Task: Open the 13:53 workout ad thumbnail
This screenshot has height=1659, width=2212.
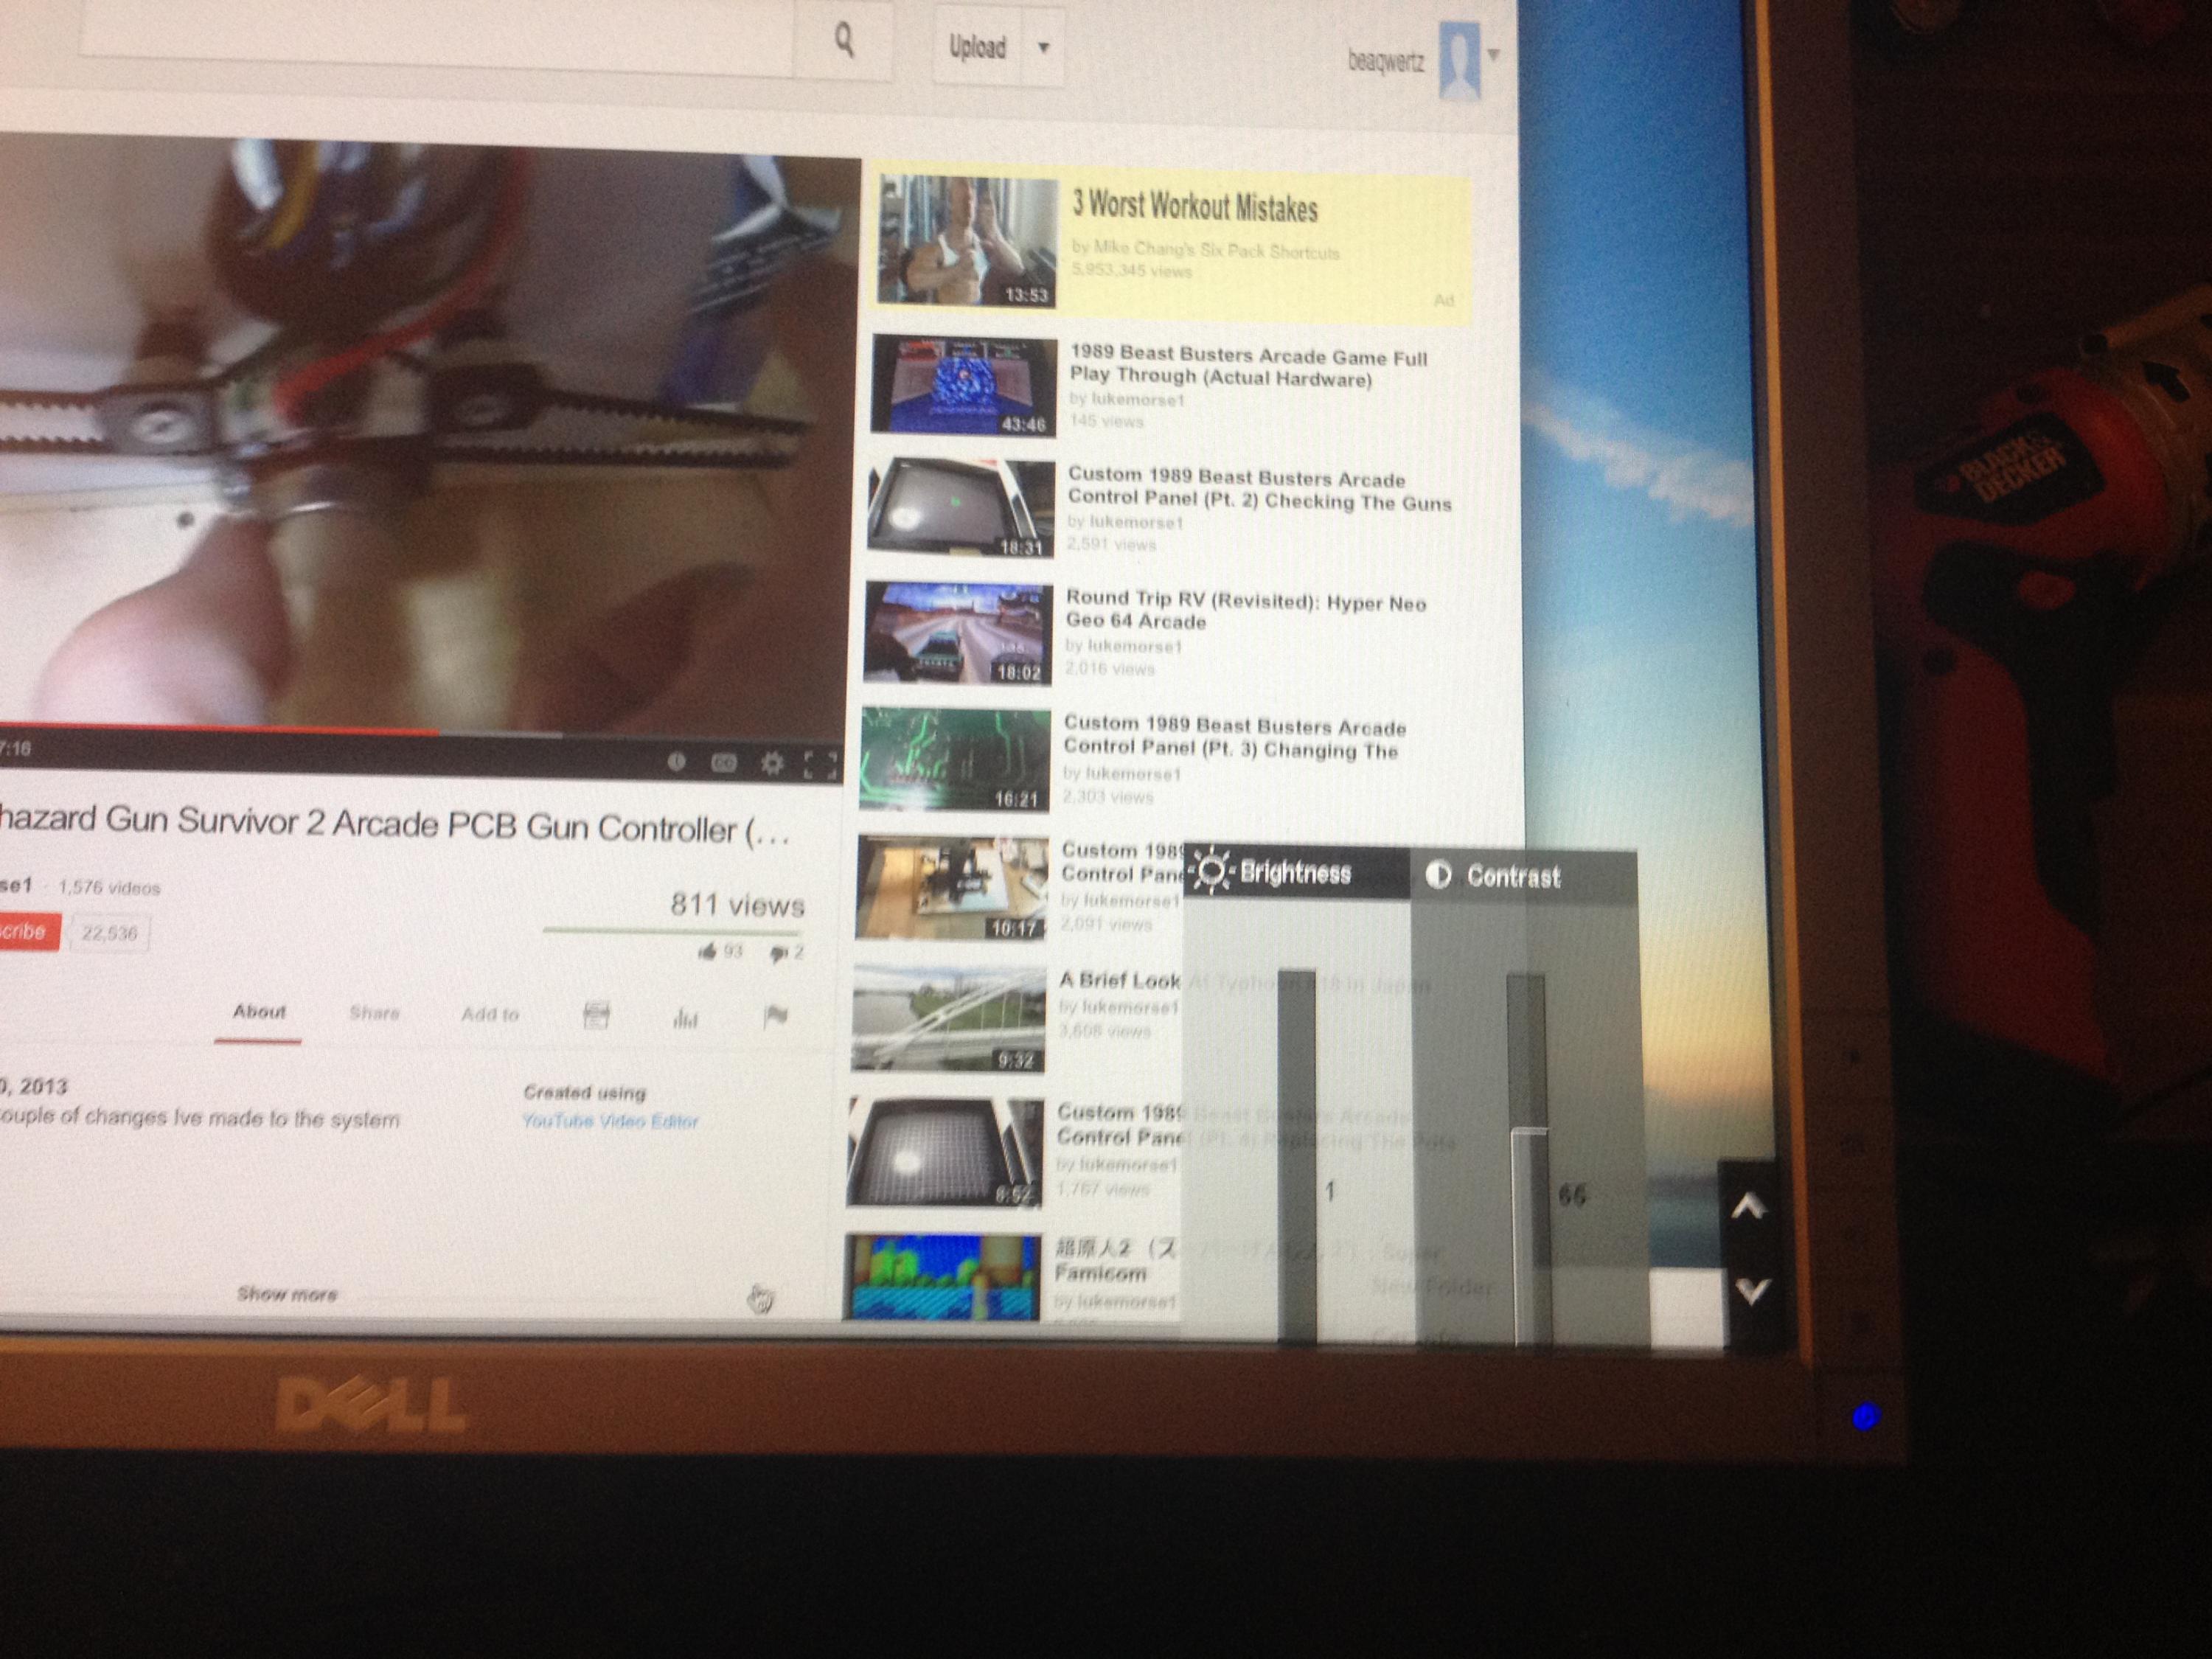Action: 967,240
